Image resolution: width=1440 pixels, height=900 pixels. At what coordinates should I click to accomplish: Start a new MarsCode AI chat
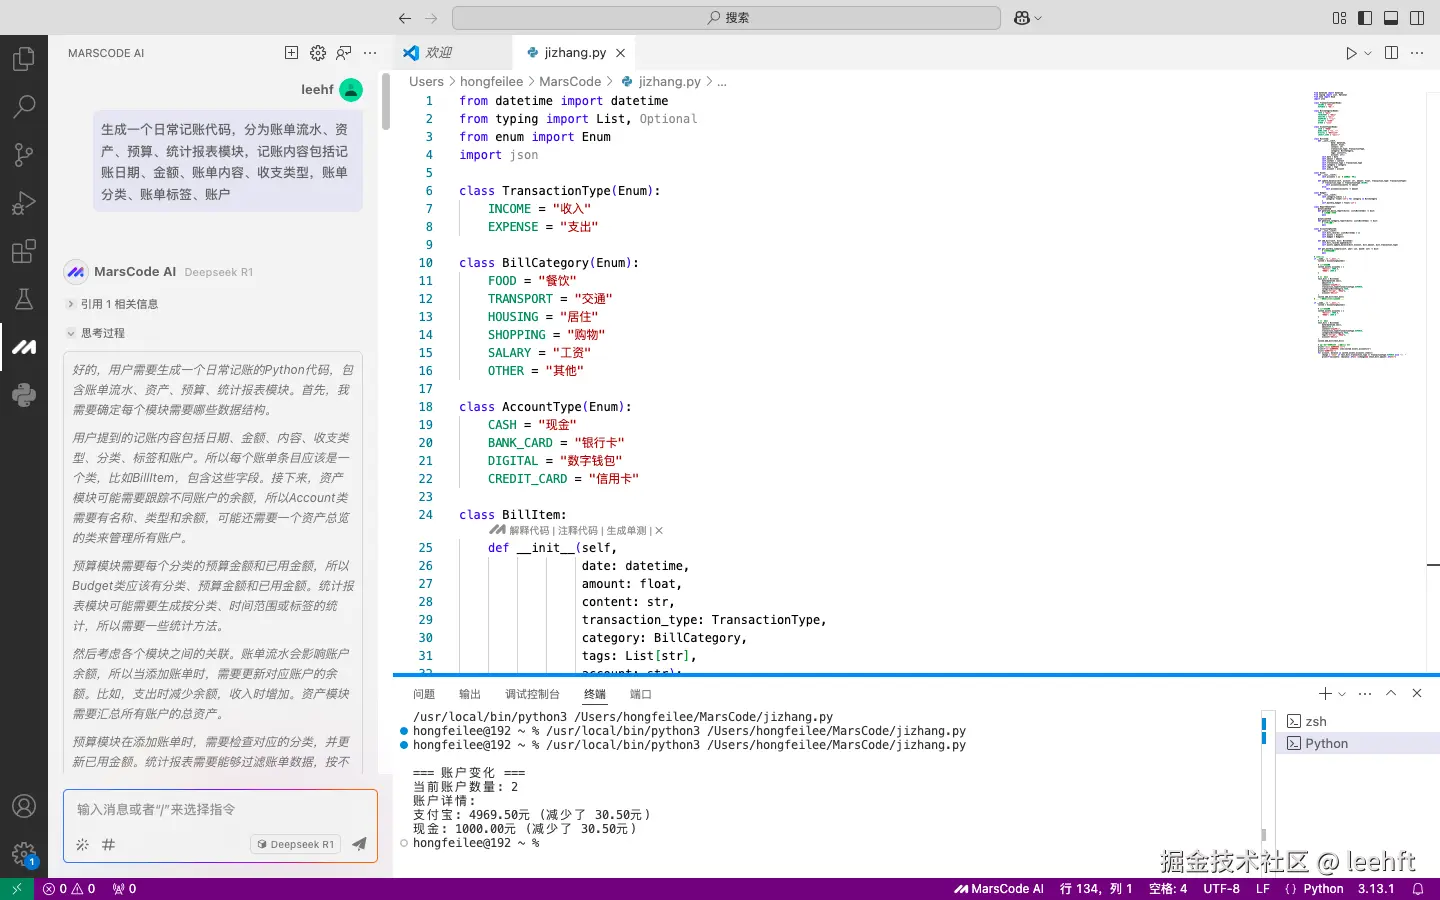coord(290,52)
